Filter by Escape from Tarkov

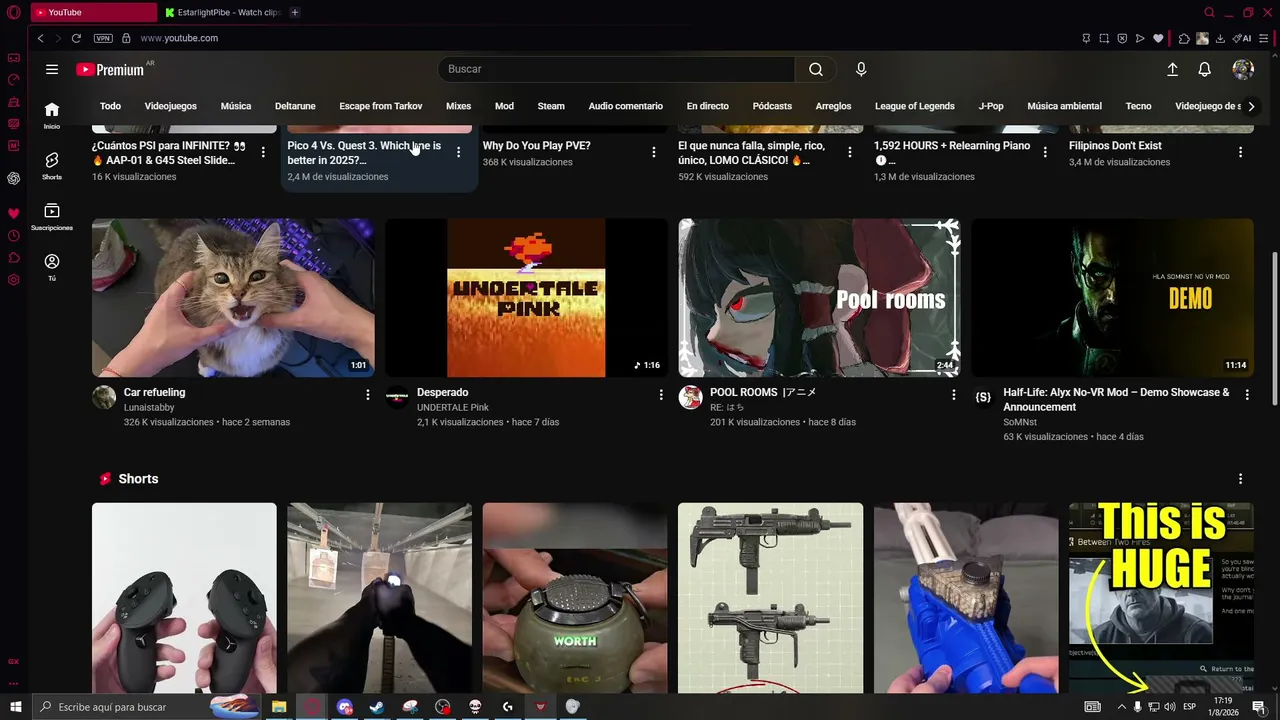(x=381, y=106)
